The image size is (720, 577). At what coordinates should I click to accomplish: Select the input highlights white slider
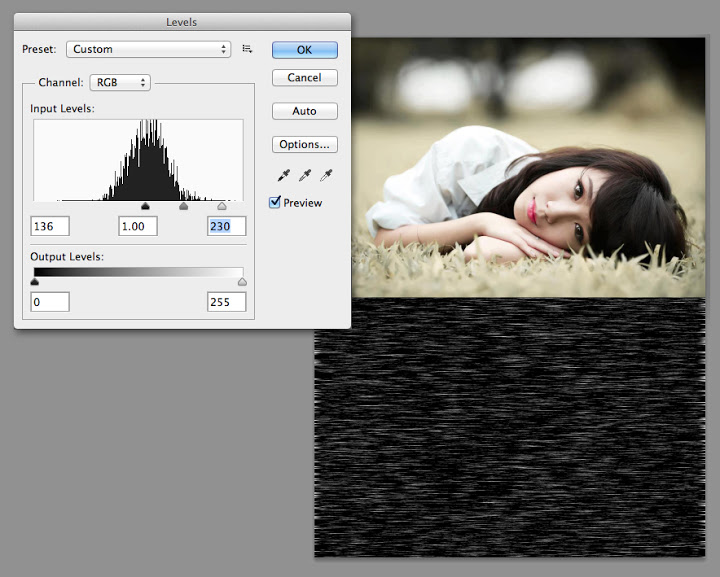[x=222, y=207]
